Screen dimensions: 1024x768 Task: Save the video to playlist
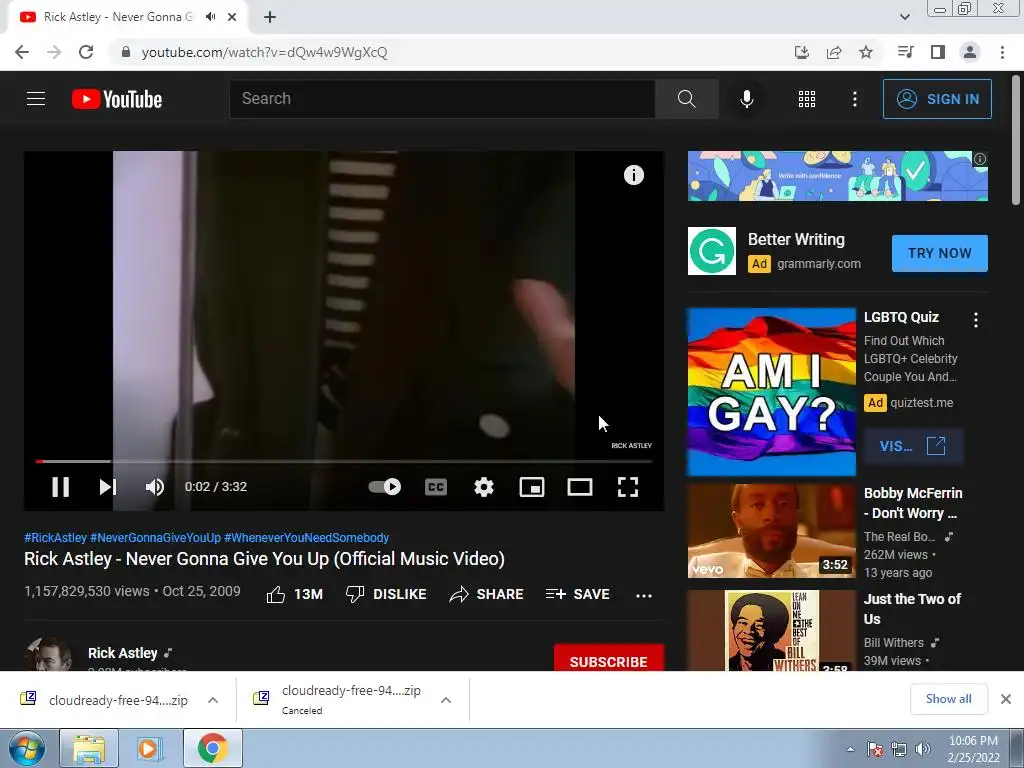click(578, 594)
